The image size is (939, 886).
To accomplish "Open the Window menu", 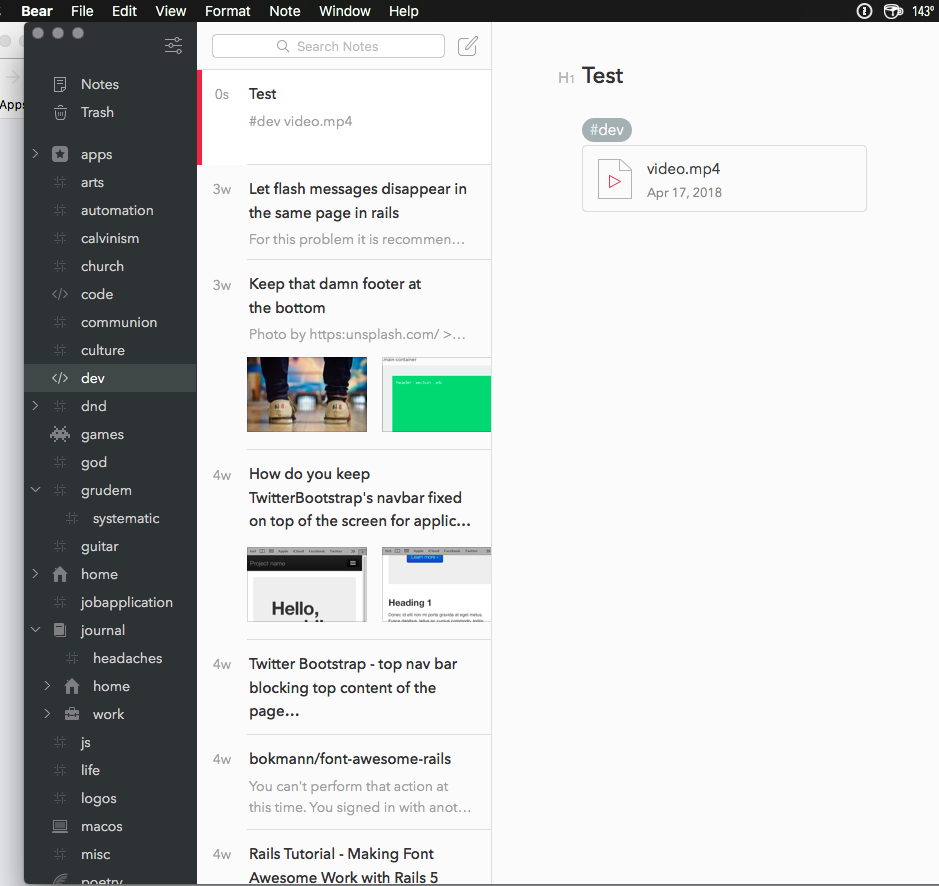I will (344, 11).
